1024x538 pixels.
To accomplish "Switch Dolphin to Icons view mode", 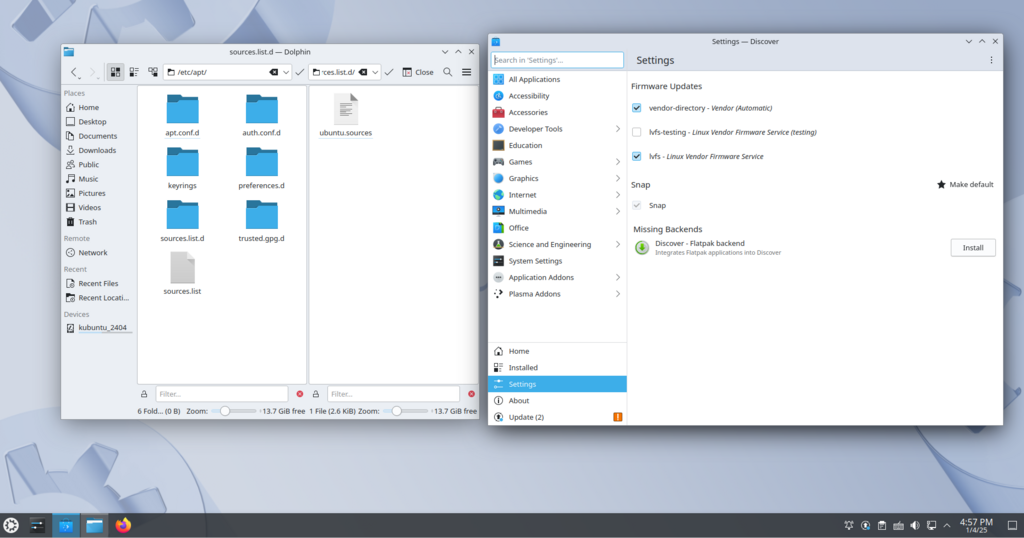I will [x=115, y=72].
